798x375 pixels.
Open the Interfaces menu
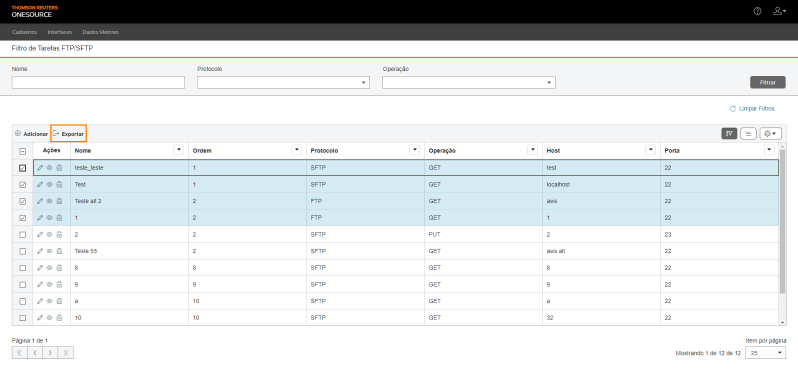pos(60,32)
